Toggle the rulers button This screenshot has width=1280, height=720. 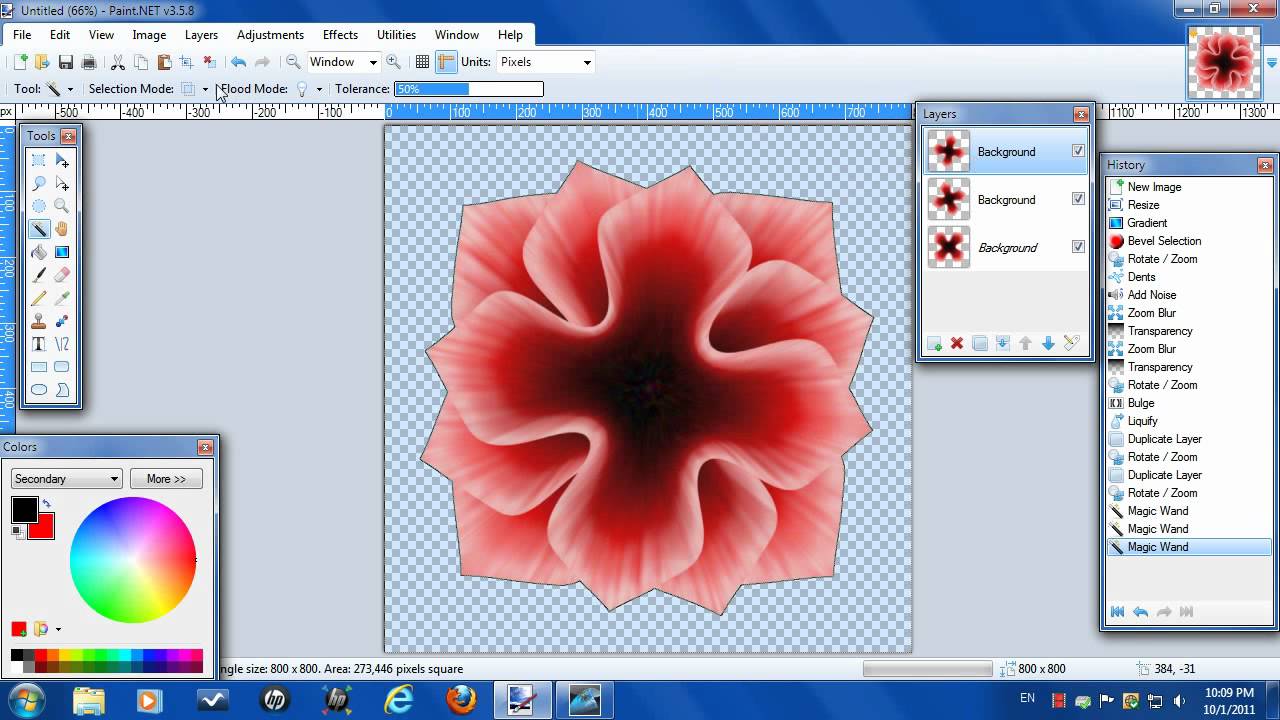(446, 62)
